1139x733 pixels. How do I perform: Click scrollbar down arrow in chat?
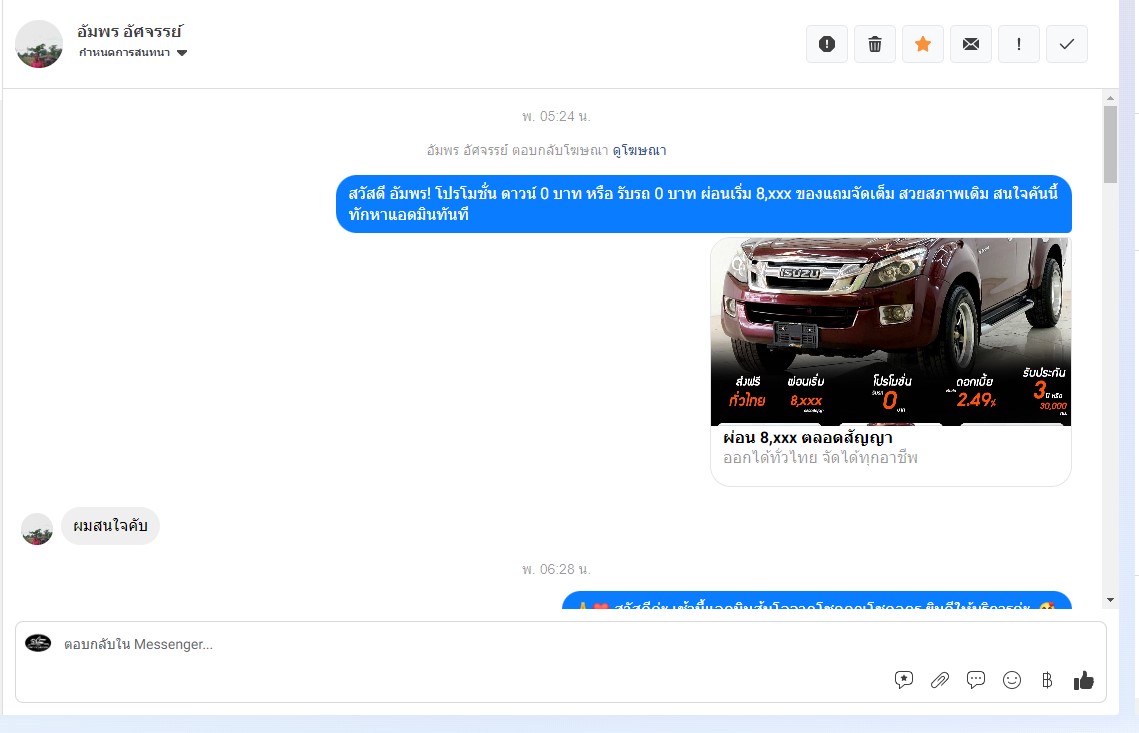click(x=1110, y=600)
